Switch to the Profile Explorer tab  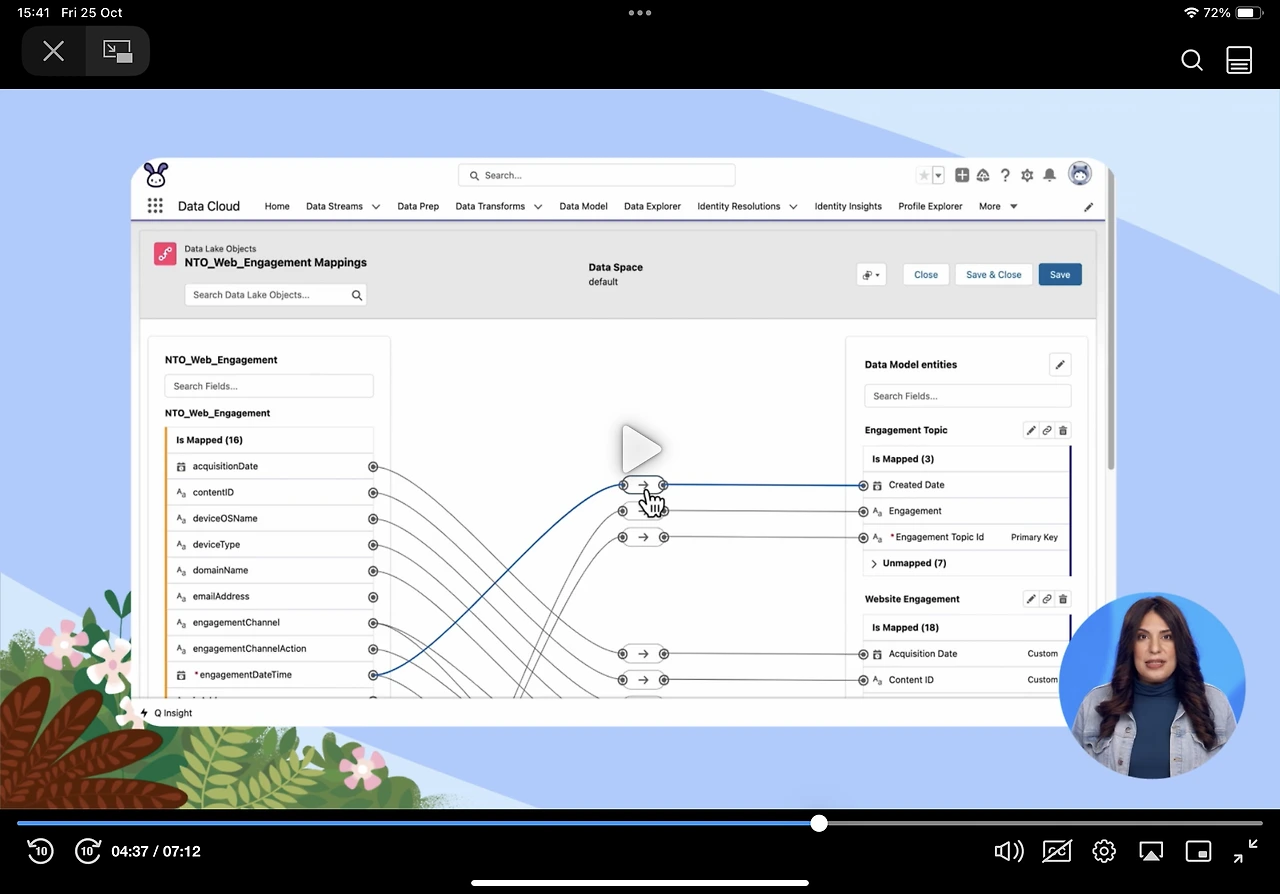click(930, 206)
